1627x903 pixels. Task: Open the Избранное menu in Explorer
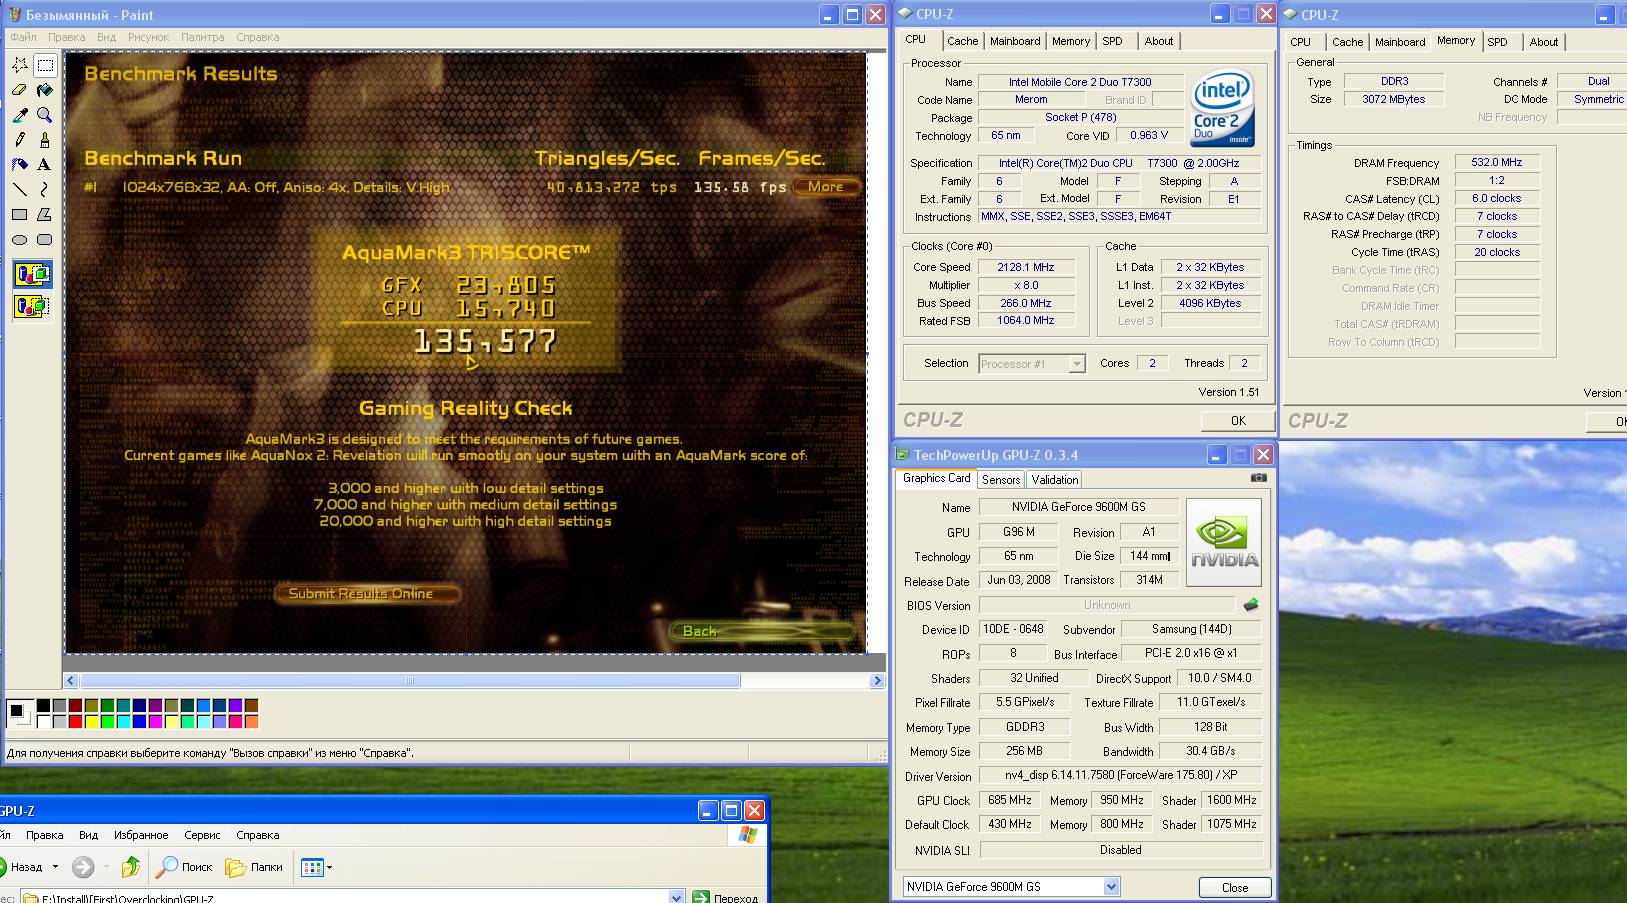click(141, 835)
